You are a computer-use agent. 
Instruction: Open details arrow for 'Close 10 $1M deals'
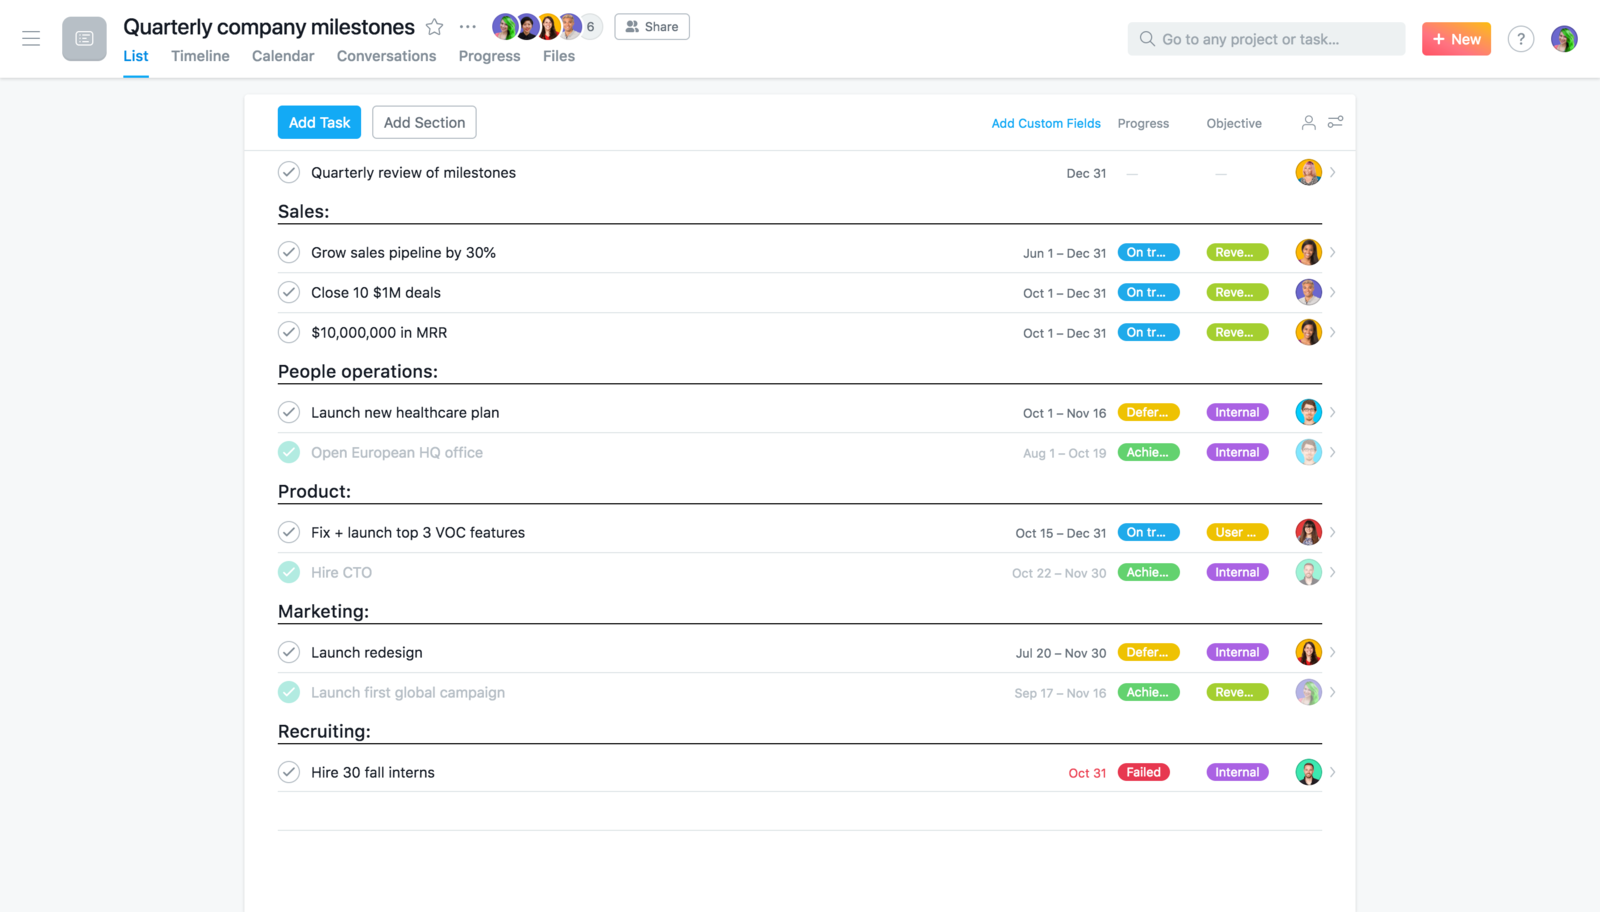click(1333, 292)
